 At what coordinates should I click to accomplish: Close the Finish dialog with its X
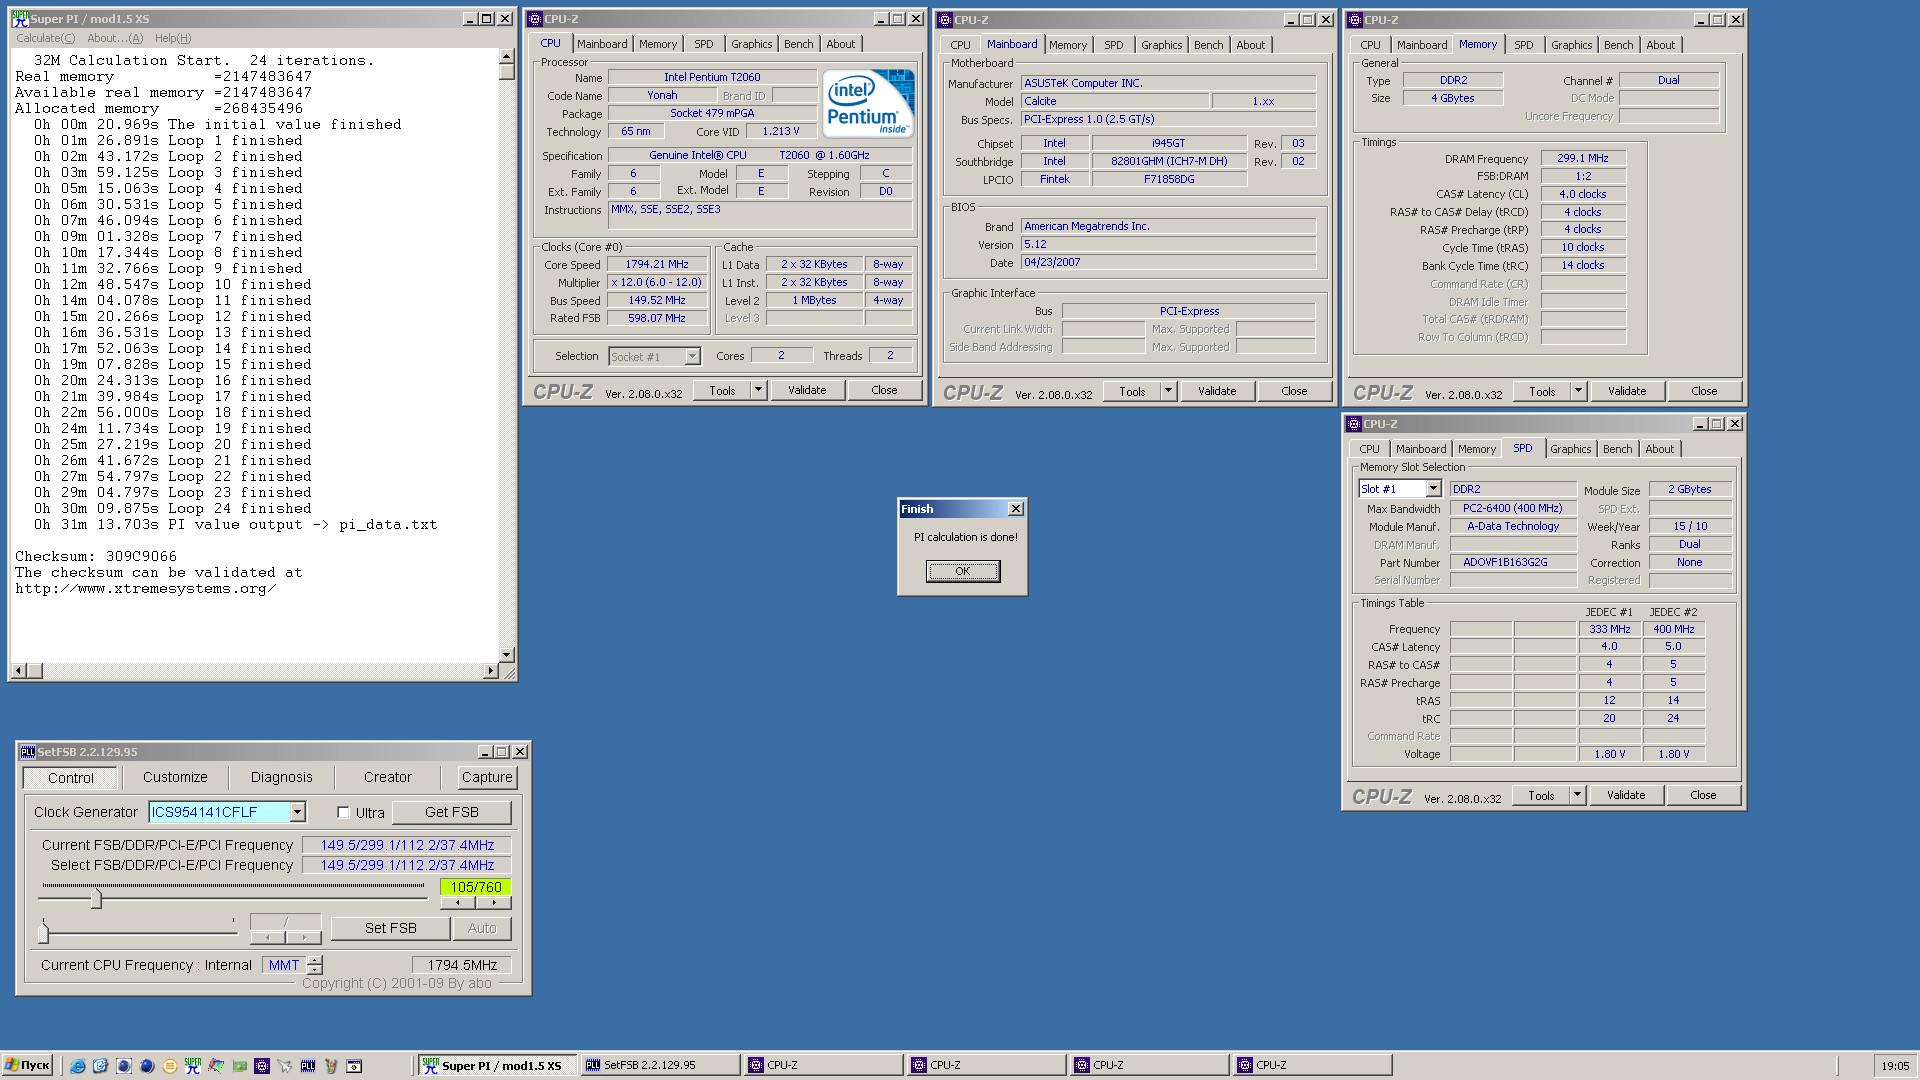tap(1016, 509)
